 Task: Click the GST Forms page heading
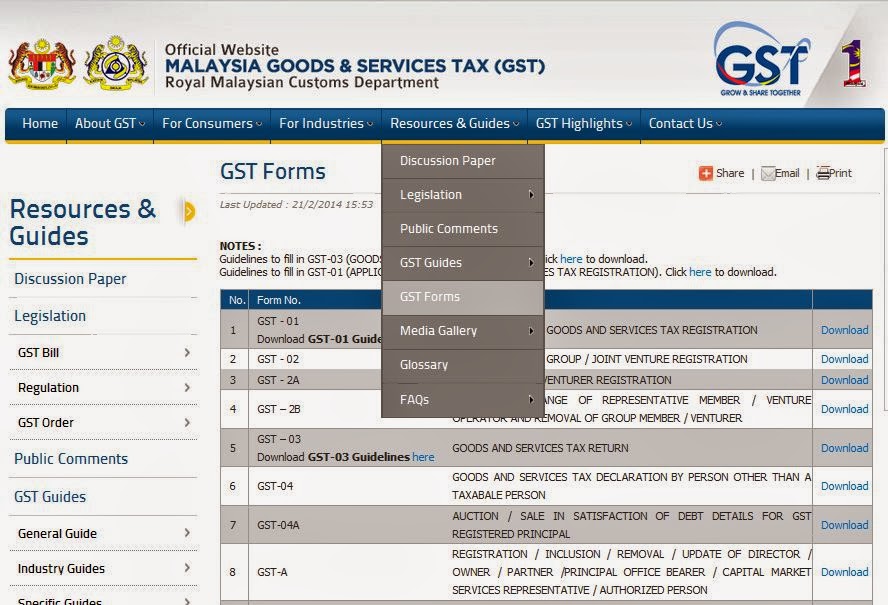tap(273, 172)
